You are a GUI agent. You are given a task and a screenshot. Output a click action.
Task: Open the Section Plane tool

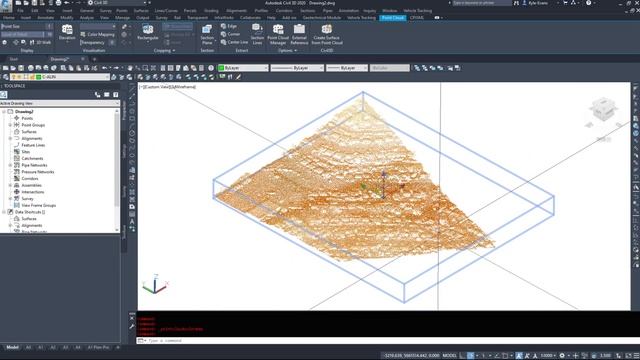[x=207, y=34]
